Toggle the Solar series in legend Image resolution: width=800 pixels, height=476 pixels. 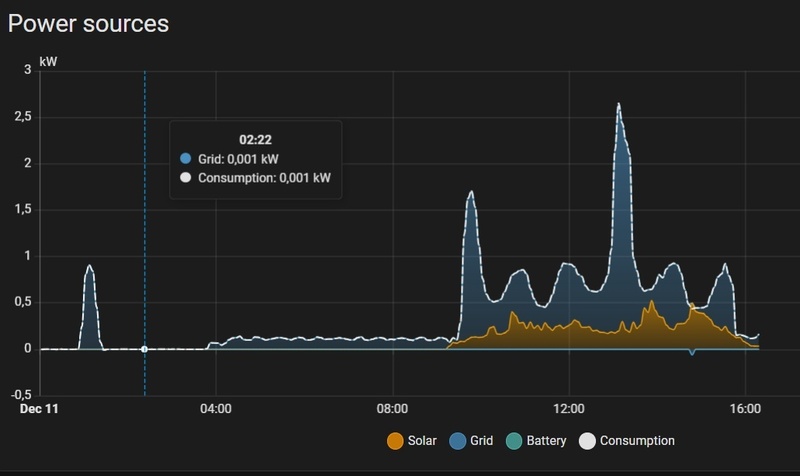pos(412,441)
